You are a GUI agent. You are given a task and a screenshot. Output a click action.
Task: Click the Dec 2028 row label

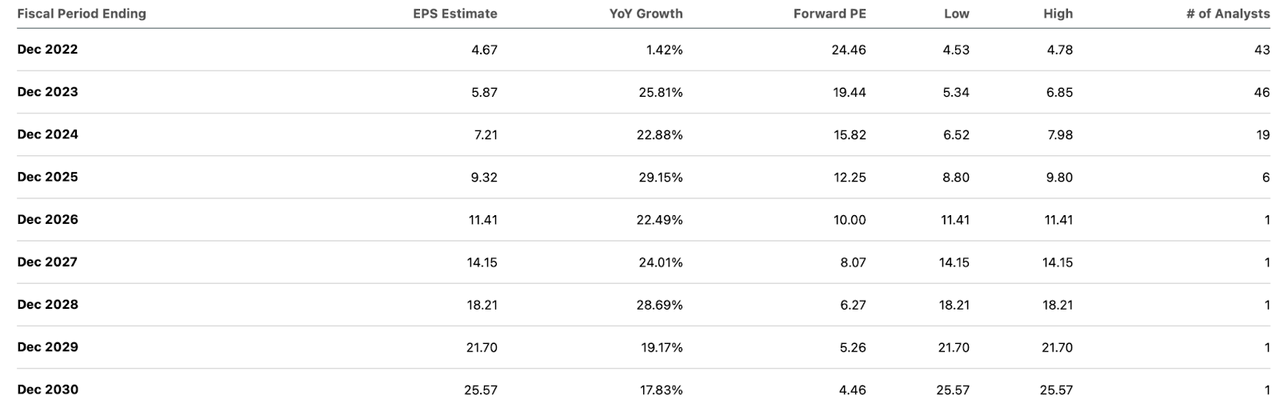47,304
